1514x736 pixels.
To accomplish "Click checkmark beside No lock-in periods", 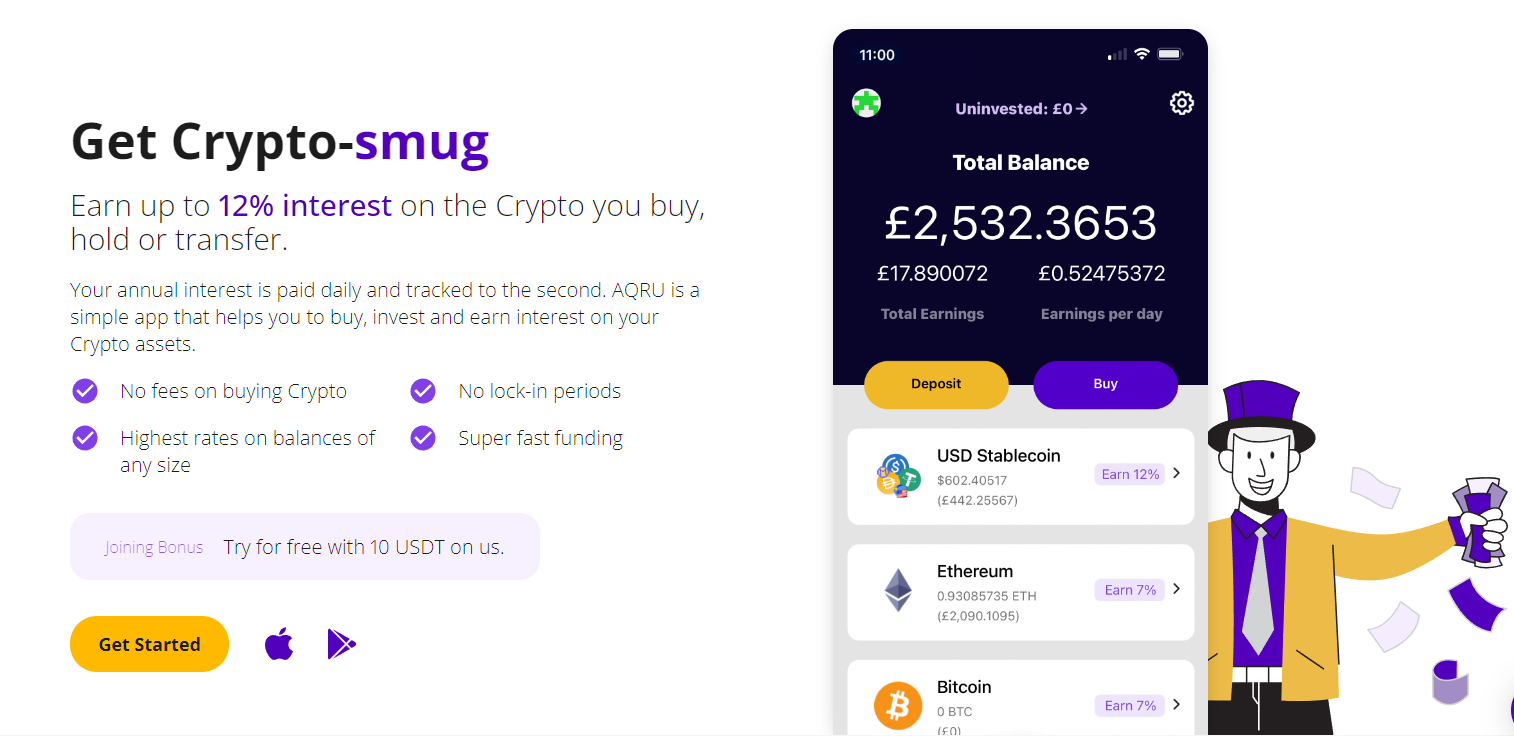I will 423,391.
